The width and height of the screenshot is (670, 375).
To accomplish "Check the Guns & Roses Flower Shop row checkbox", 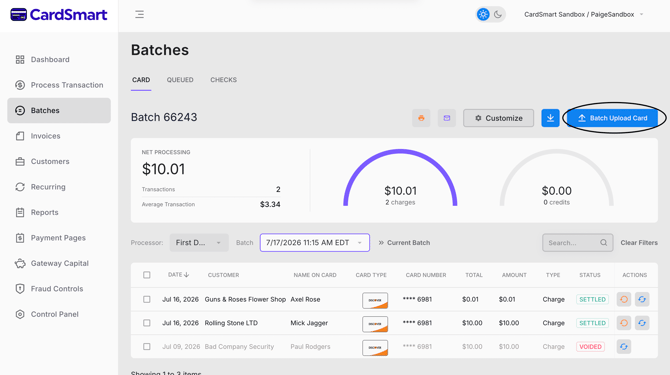I will tap(147, 299).
